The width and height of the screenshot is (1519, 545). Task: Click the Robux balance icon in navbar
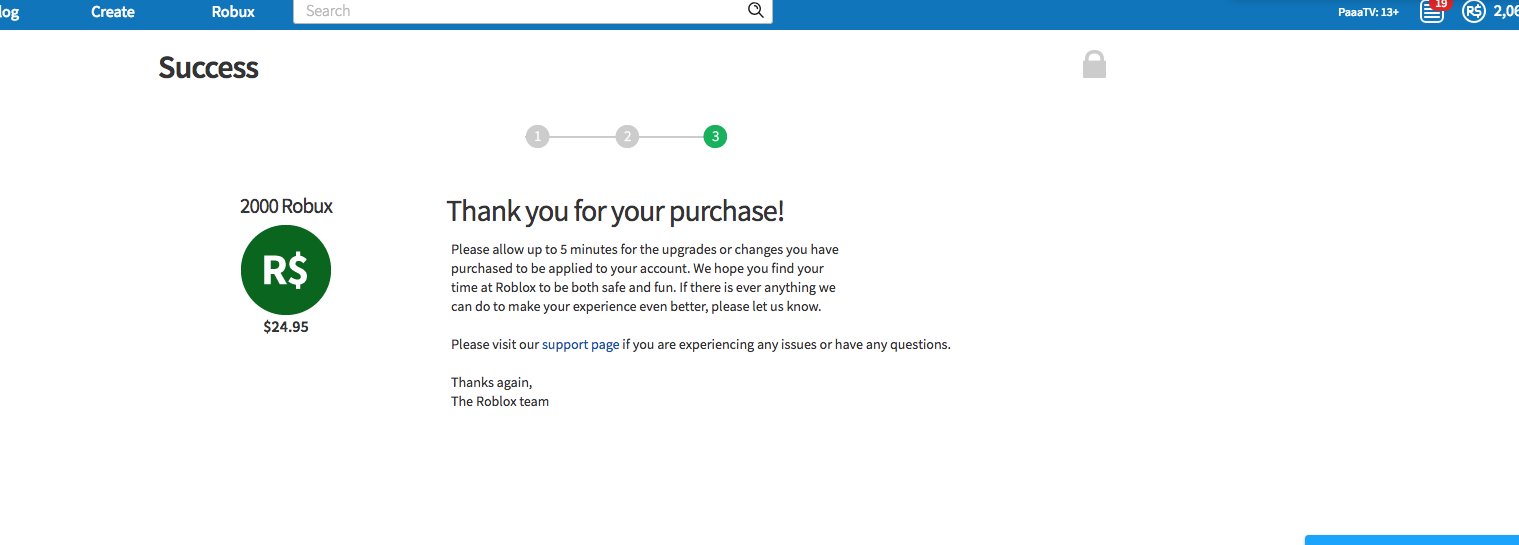pos(1473,12)
